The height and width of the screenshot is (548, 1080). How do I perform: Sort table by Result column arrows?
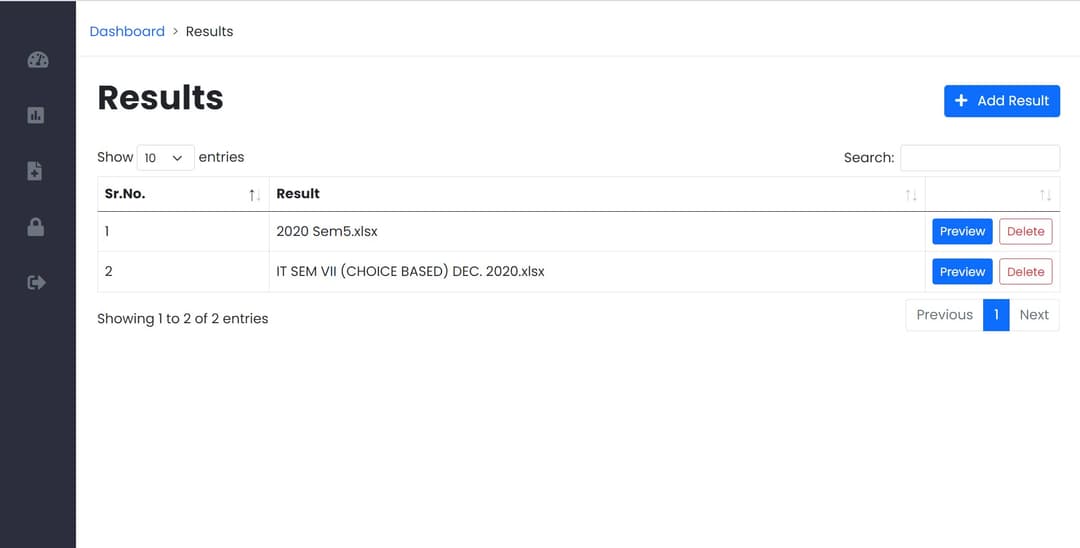tap(910, 195)
